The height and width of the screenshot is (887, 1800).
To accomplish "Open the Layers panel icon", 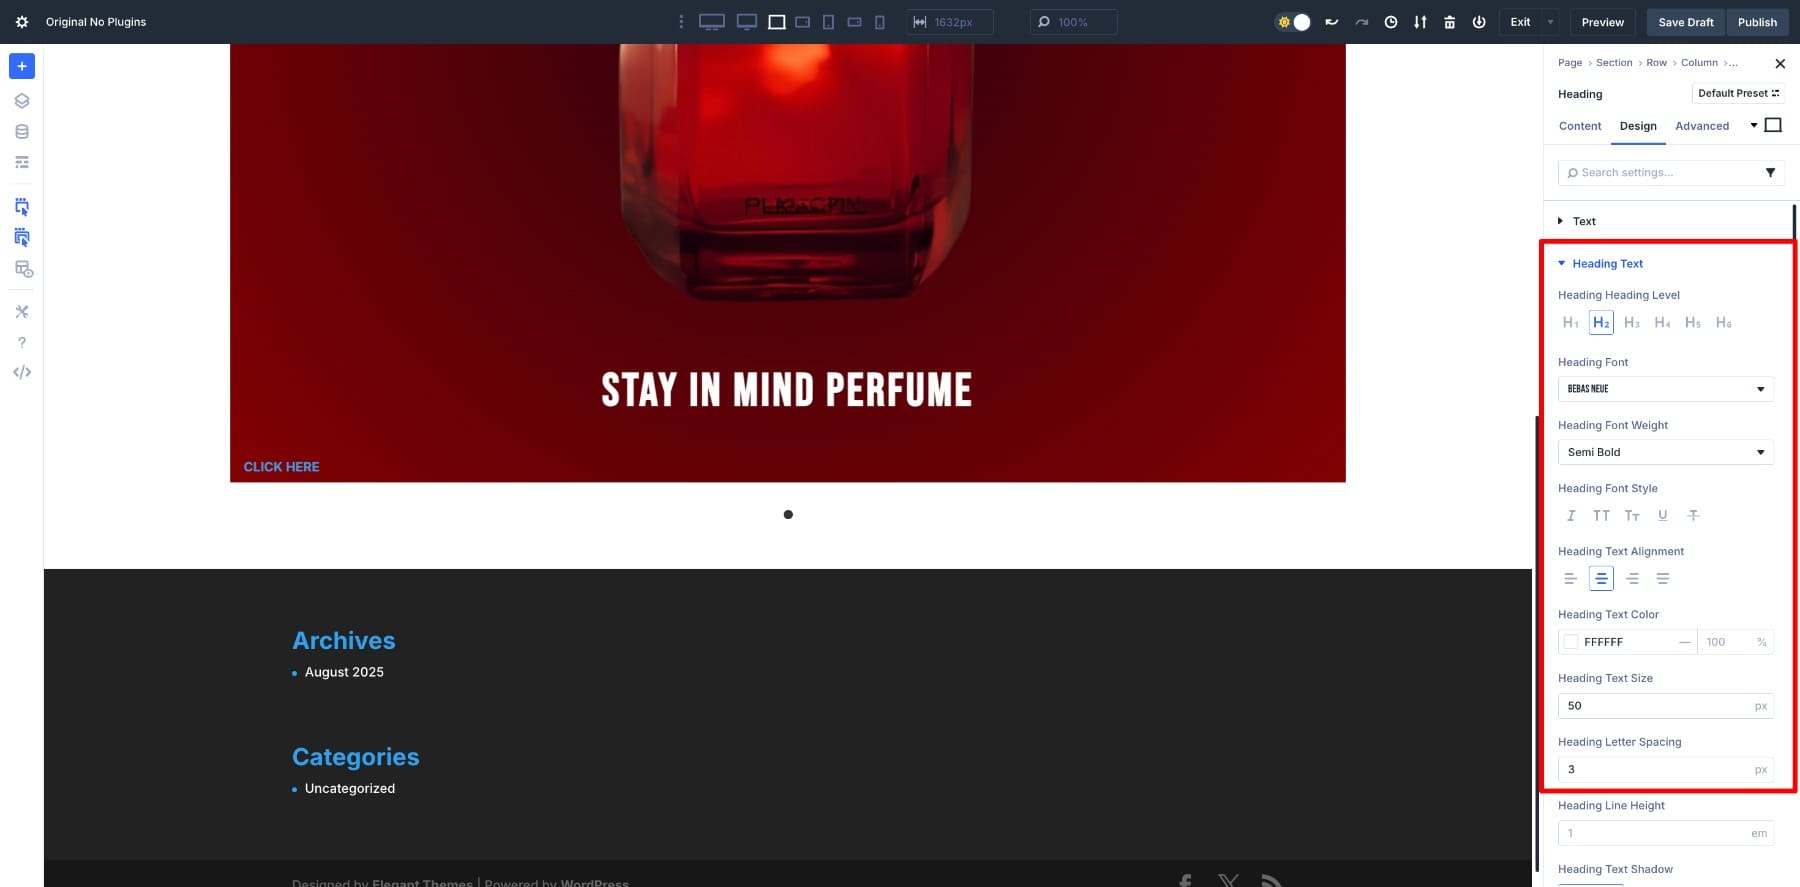I will point(22,101).
